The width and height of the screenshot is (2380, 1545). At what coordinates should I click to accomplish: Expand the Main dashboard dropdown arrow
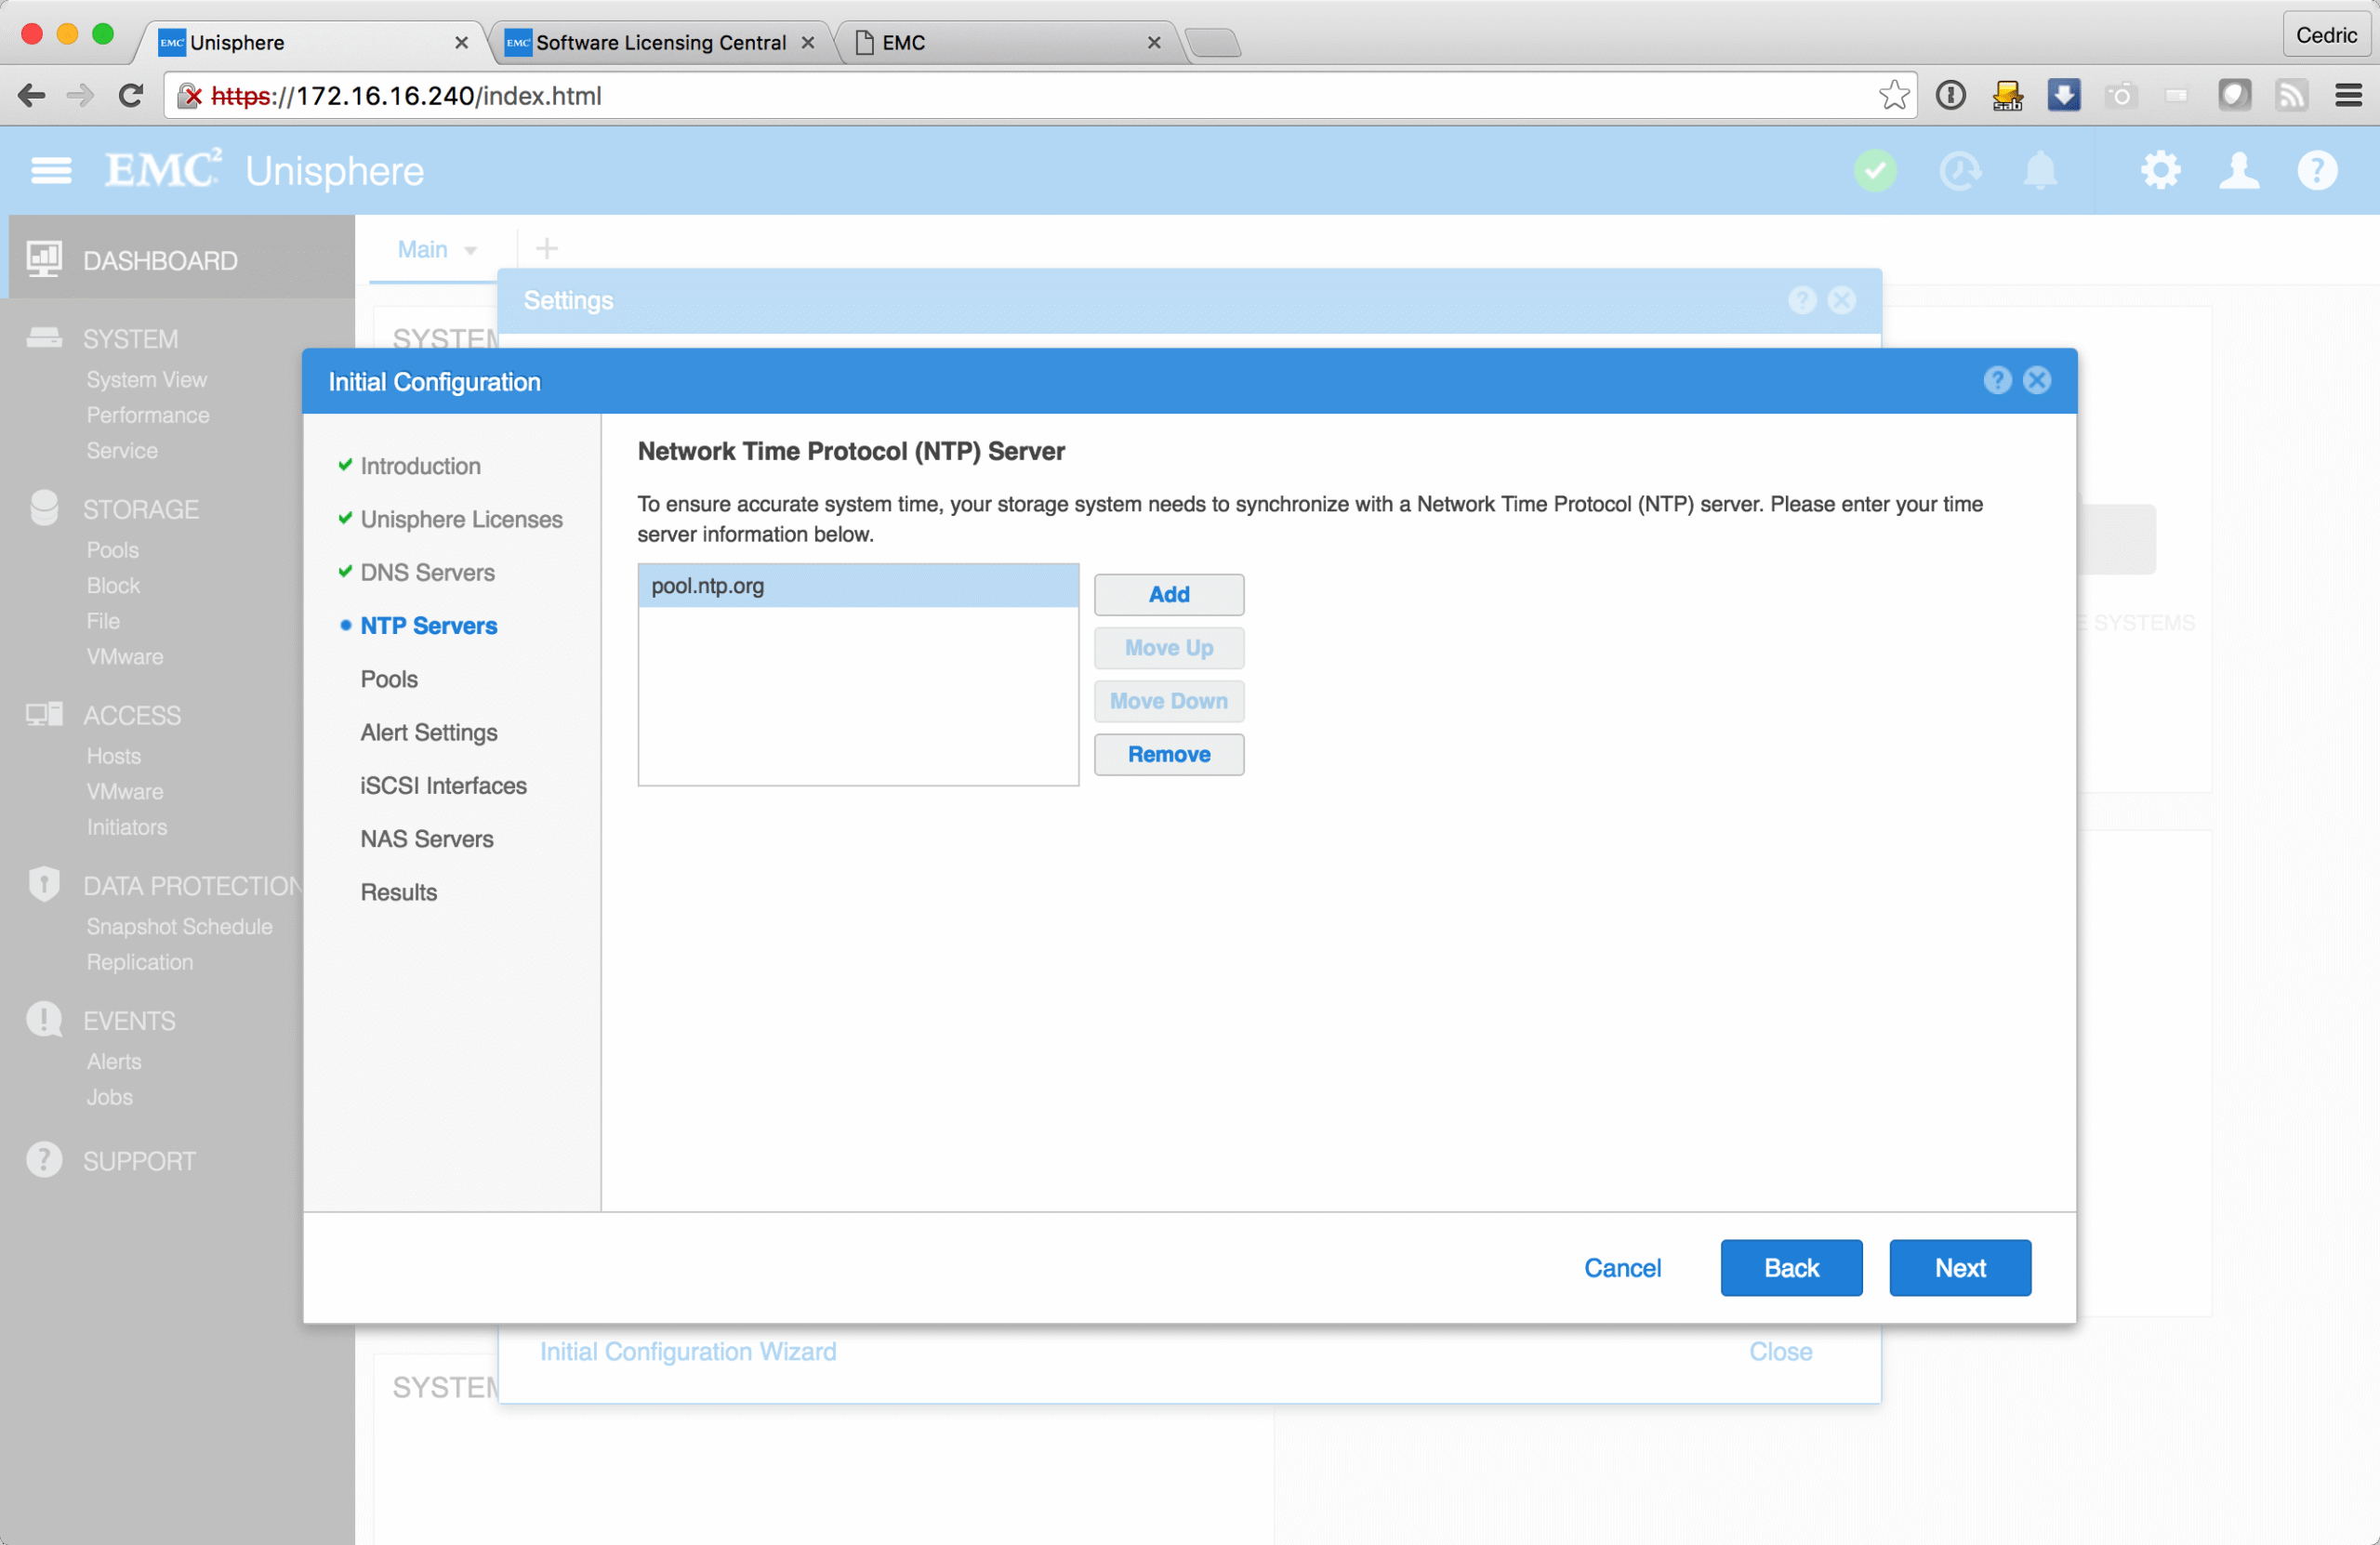coord(471,251)
